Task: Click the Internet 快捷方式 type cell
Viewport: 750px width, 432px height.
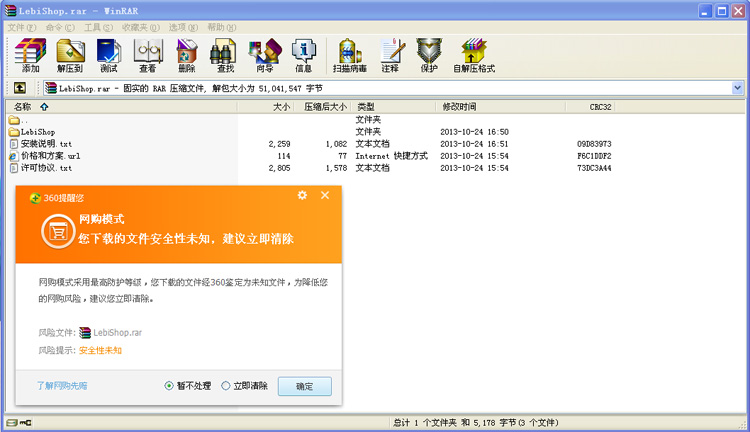Action: coord(391,156)
